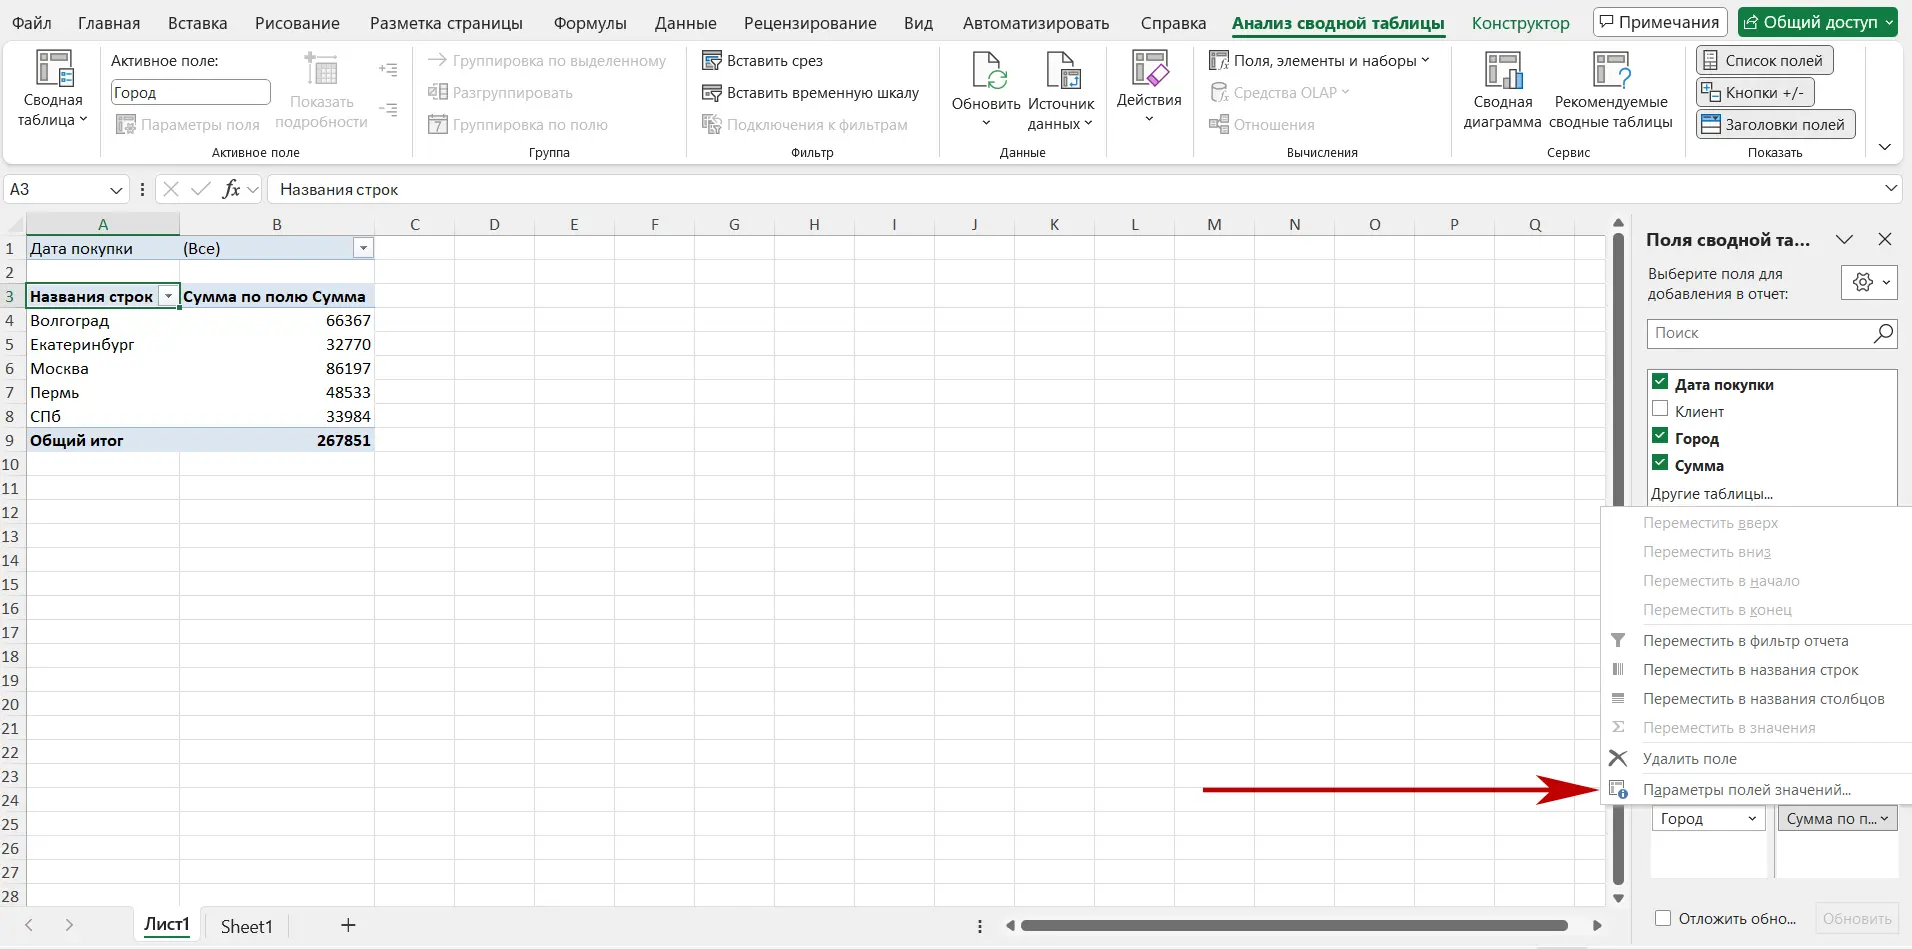This screenshot has width=1912, height=949.
Task: Open the Дата покупки filter dropdown in B1
Action: click(363, 248)
